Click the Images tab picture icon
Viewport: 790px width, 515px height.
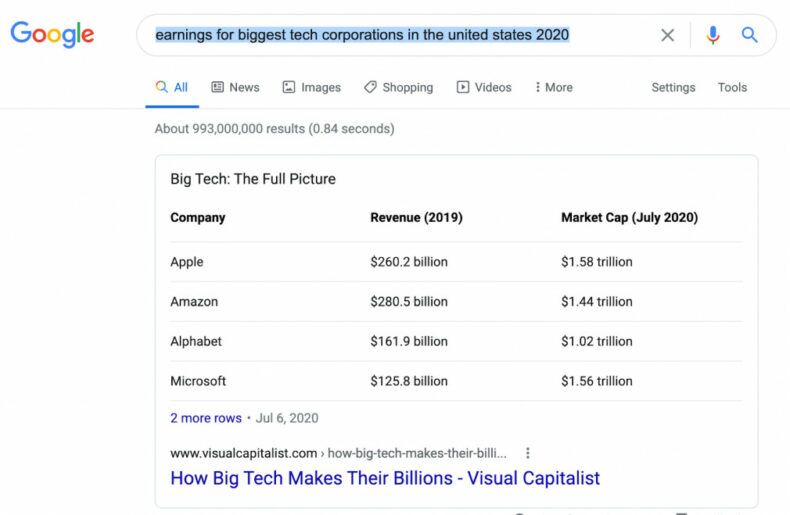pyautogui.click(x=289, y=87)
